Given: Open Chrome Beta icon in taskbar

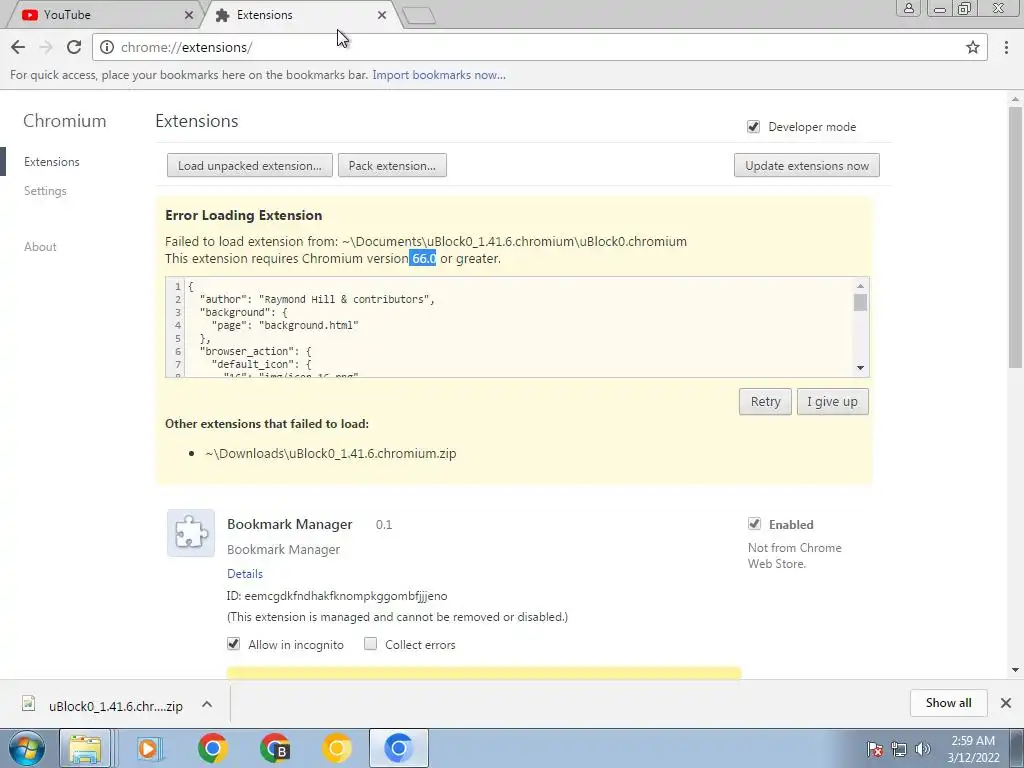Looking at the screenshot, I should [x=275, y=748].
